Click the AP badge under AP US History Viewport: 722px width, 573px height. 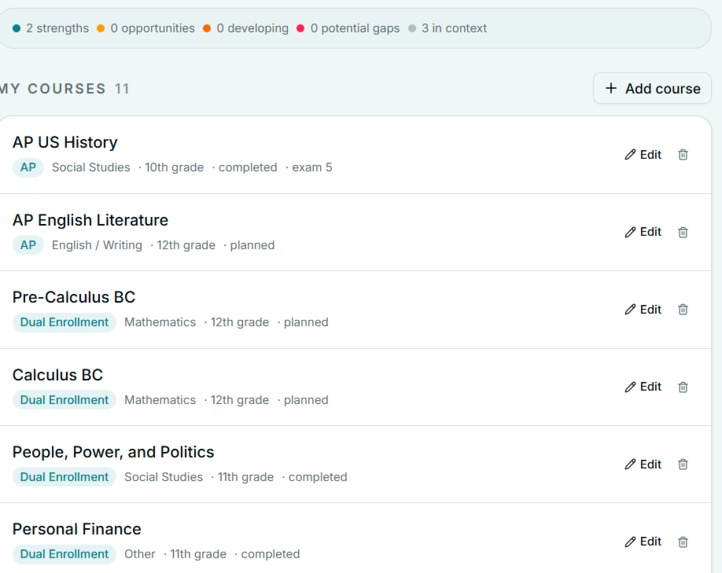[28, 167]
